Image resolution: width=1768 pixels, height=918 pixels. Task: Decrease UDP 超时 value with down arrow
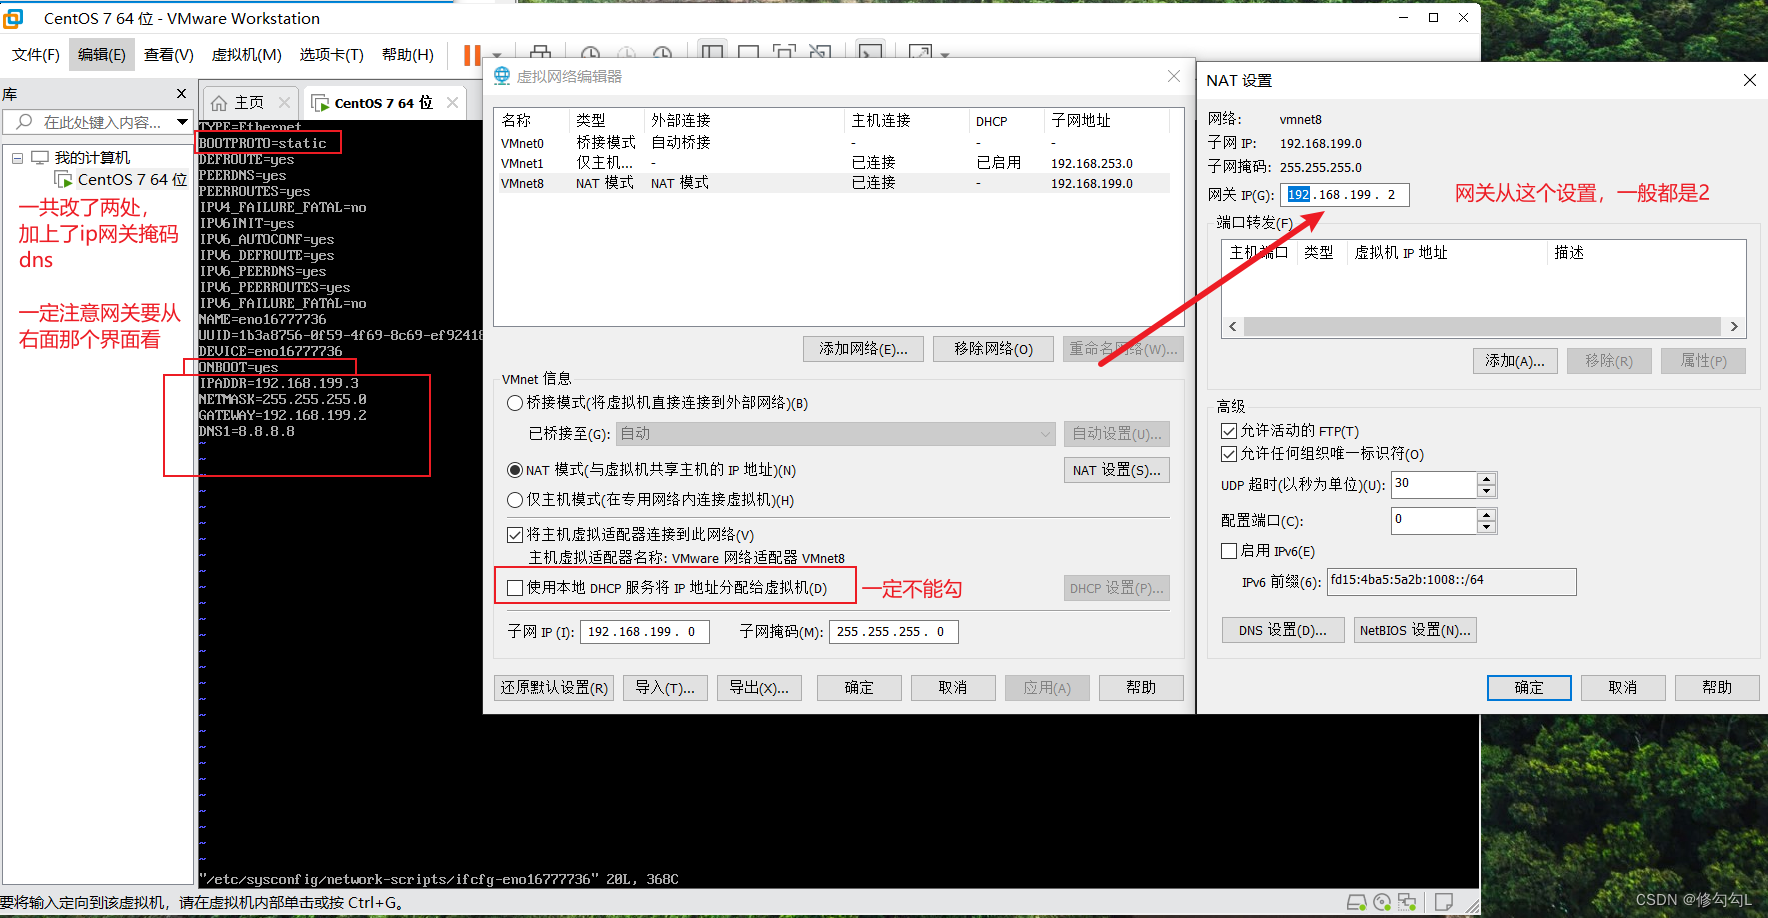[x=1487, y=491]
